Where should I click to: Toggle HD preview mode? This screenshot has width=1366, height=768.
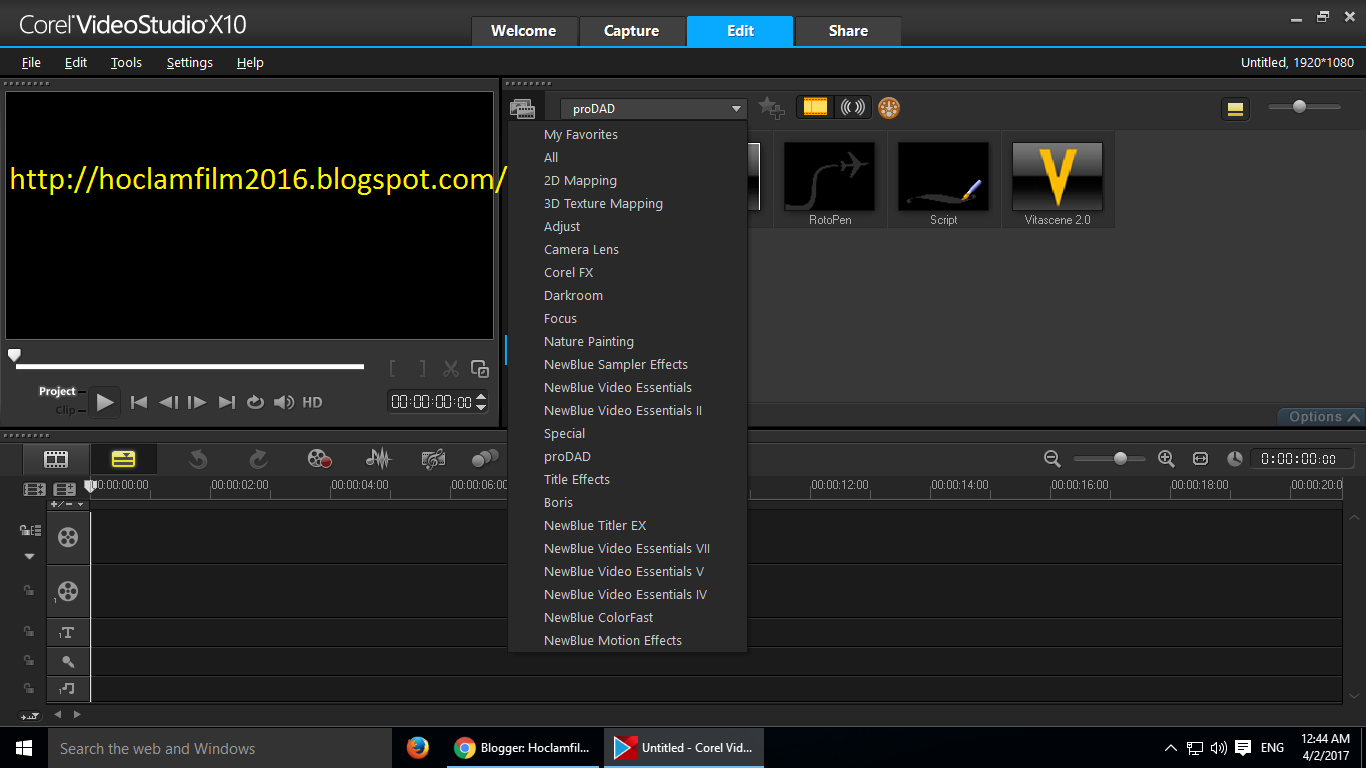[312, 402]
